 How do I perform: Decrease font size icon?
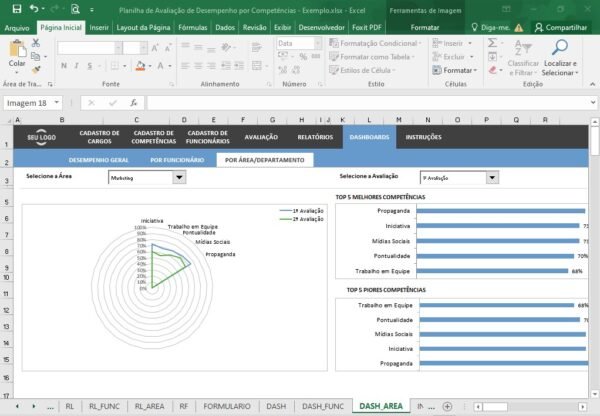coord(168,48)
